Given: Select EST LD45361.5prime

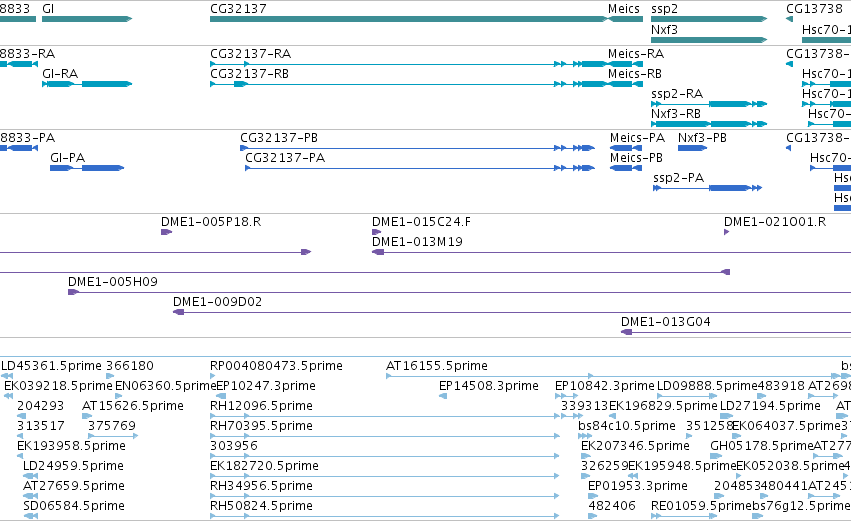Looking at the screenshot, I should [x=51, y=366].
